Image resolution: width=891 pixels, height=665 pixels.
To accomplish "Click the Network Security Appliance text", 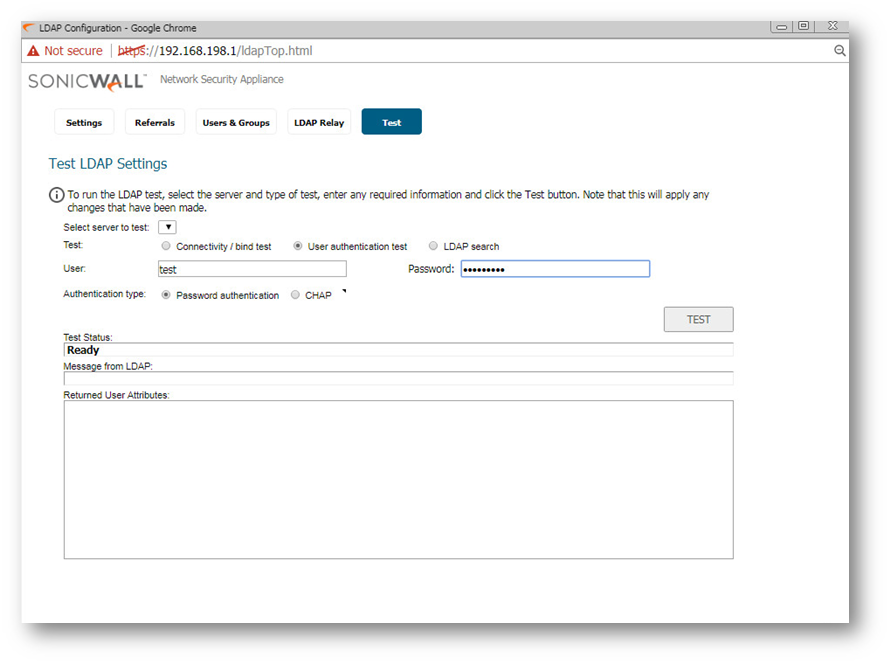I will point(222,80).
